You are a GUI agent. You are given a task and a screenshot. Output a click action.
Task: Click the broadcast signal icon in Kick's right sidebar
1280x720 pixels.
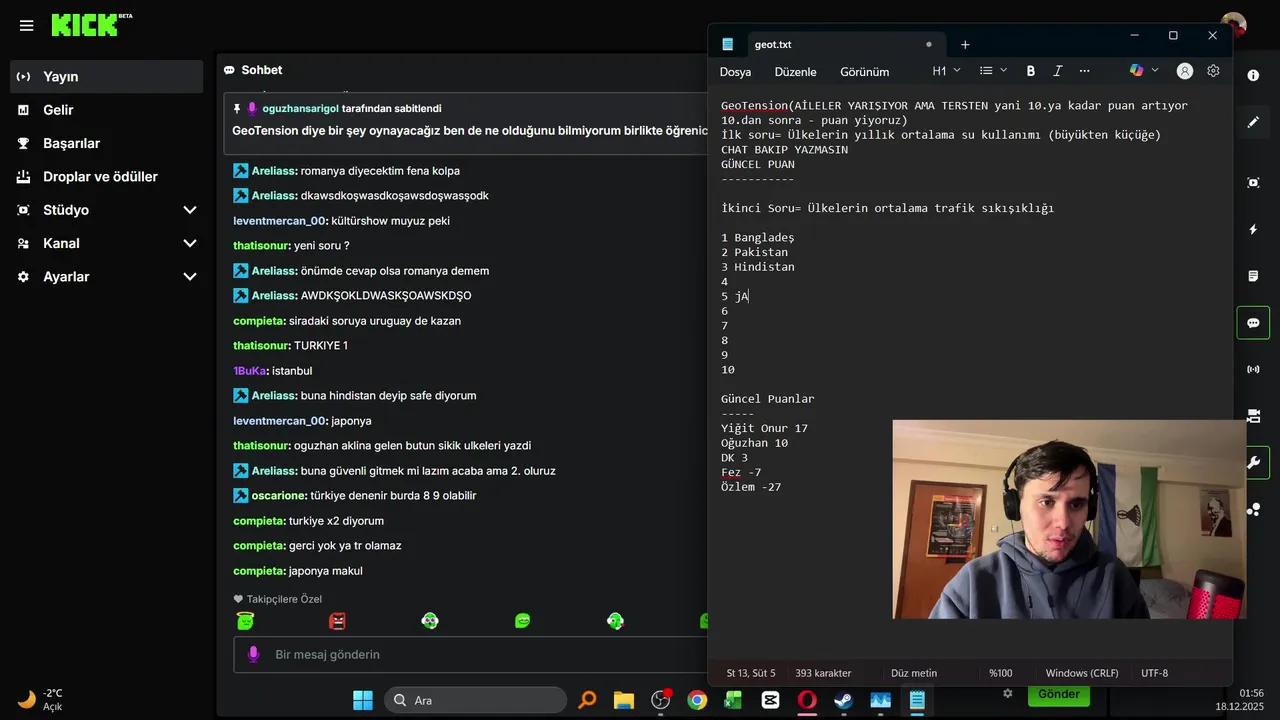click(x=1253, y=369)
